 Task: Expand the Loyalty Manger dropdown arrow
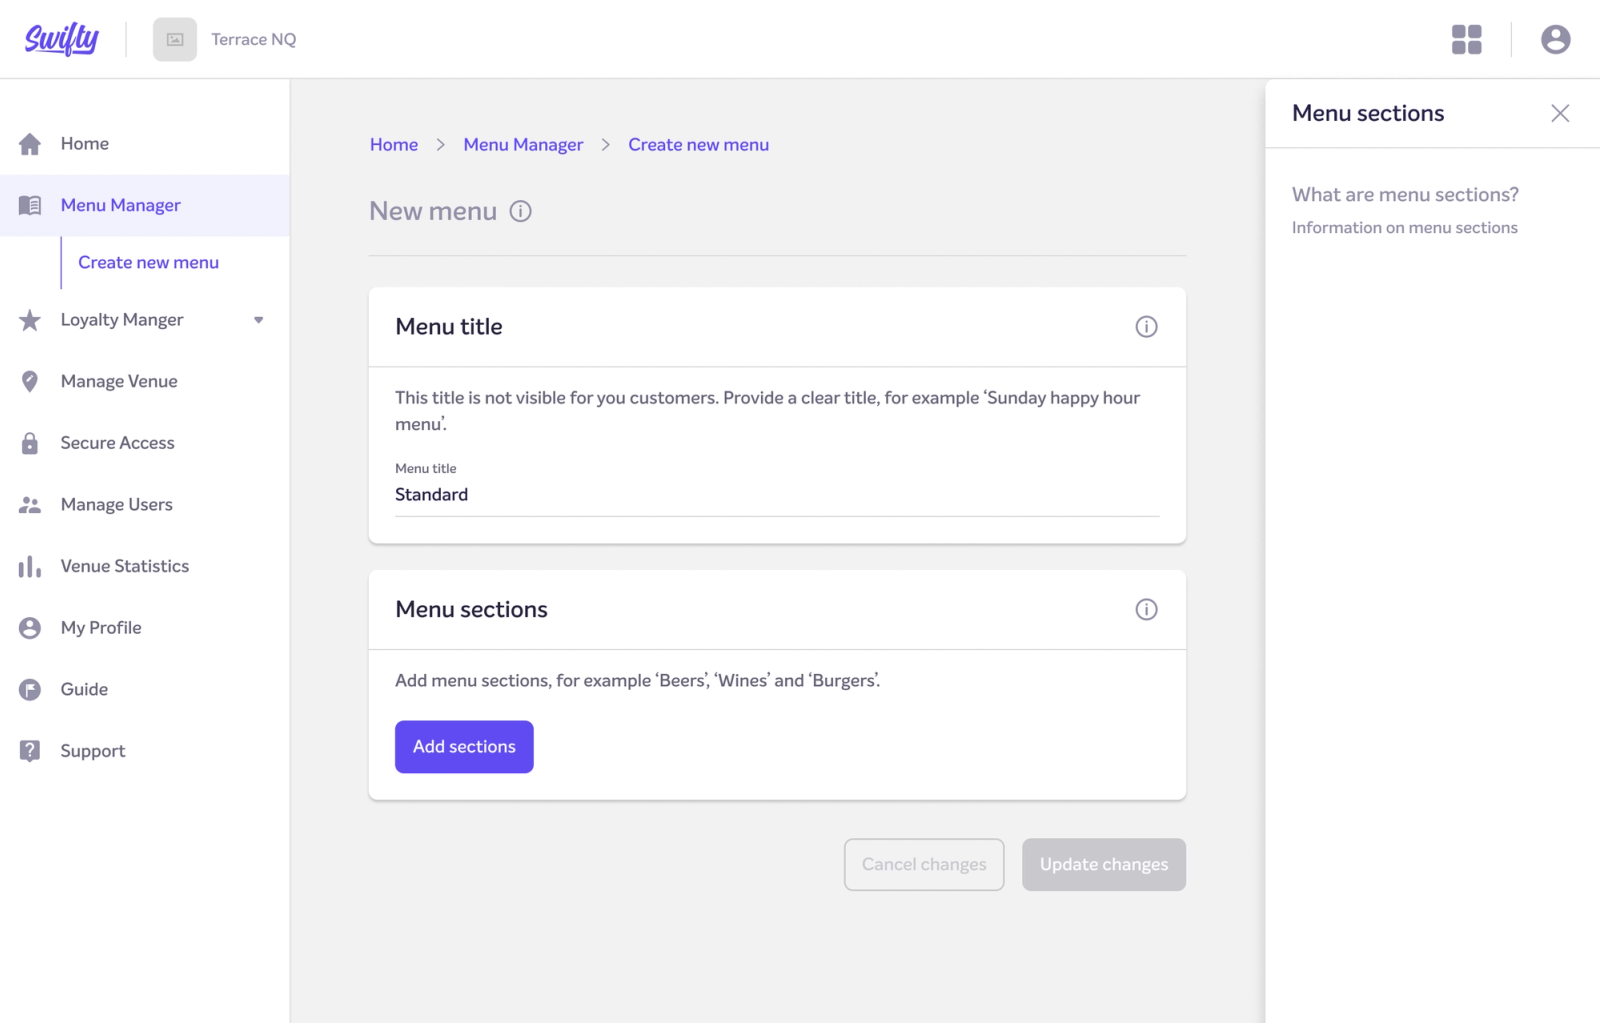(259, 320)
